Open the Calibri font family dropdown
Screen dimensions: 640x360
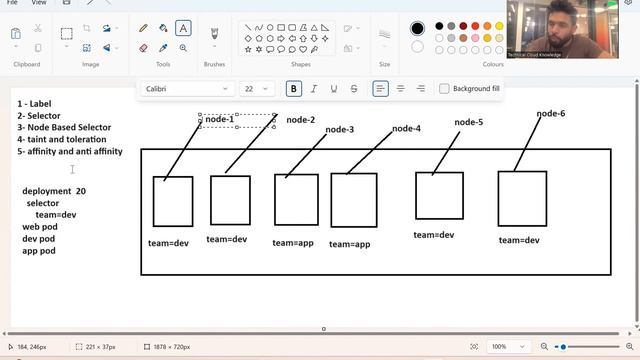pyautogui.click(x=187, y=89)
